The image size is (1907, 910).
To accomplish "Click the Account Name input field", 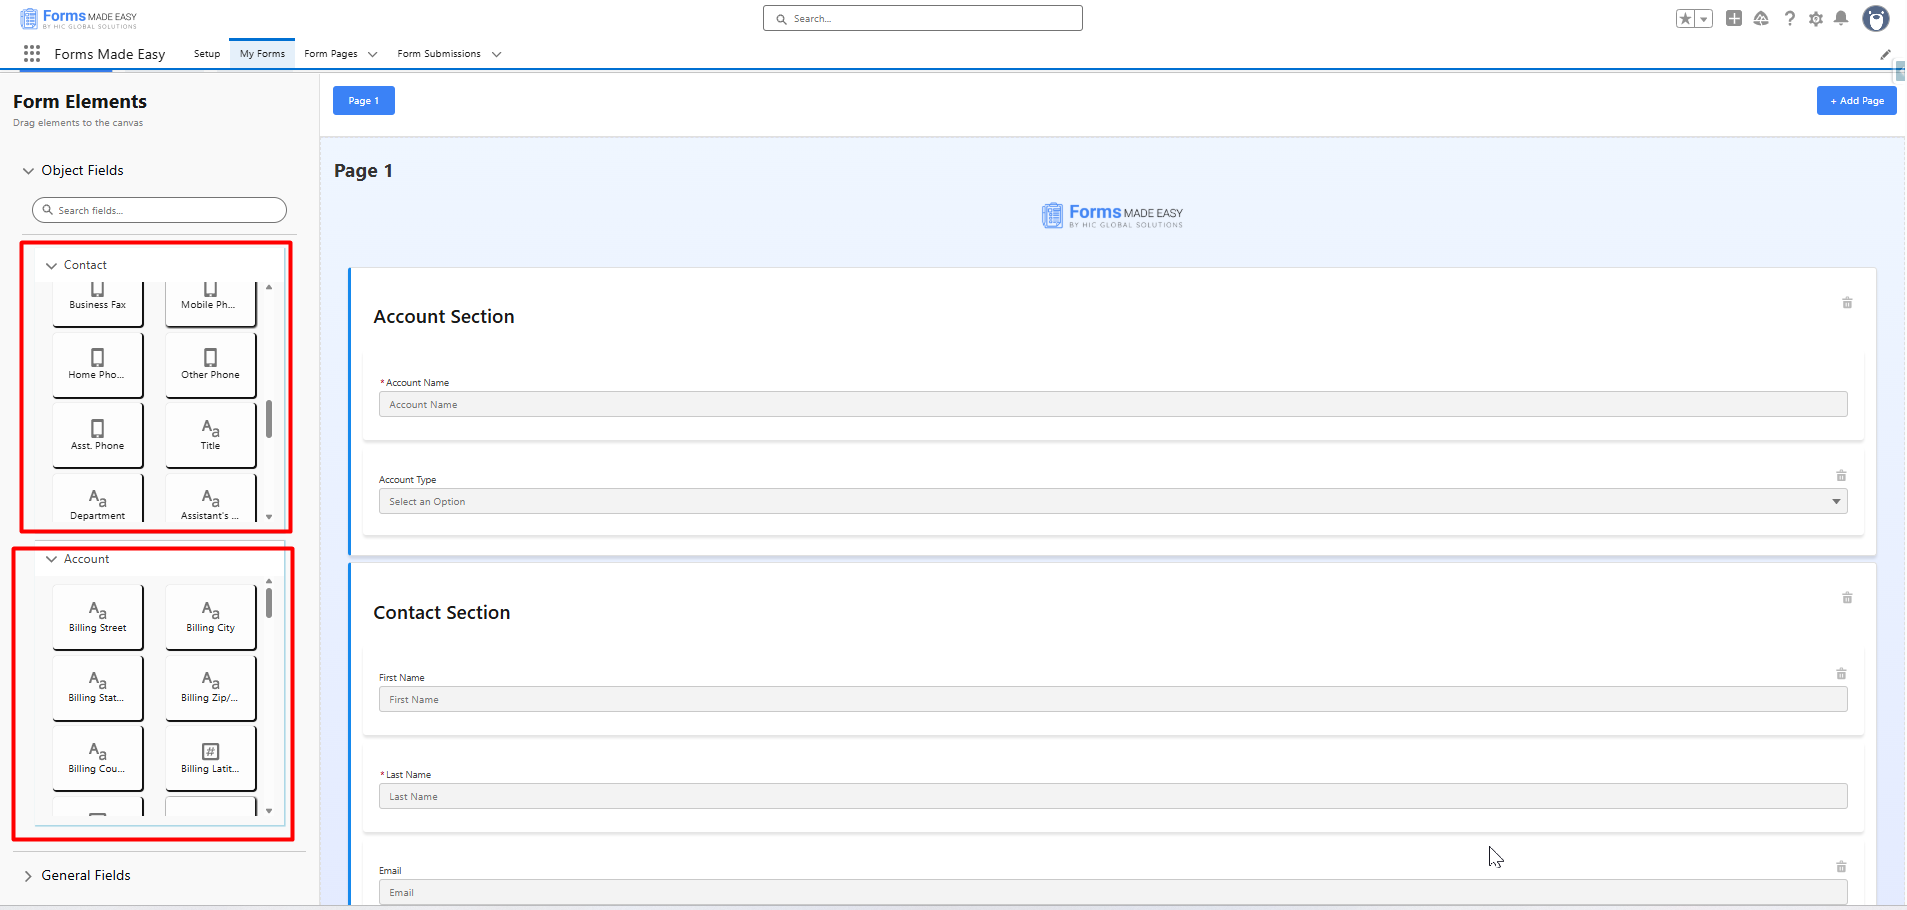I will (x=1113, y=404).
